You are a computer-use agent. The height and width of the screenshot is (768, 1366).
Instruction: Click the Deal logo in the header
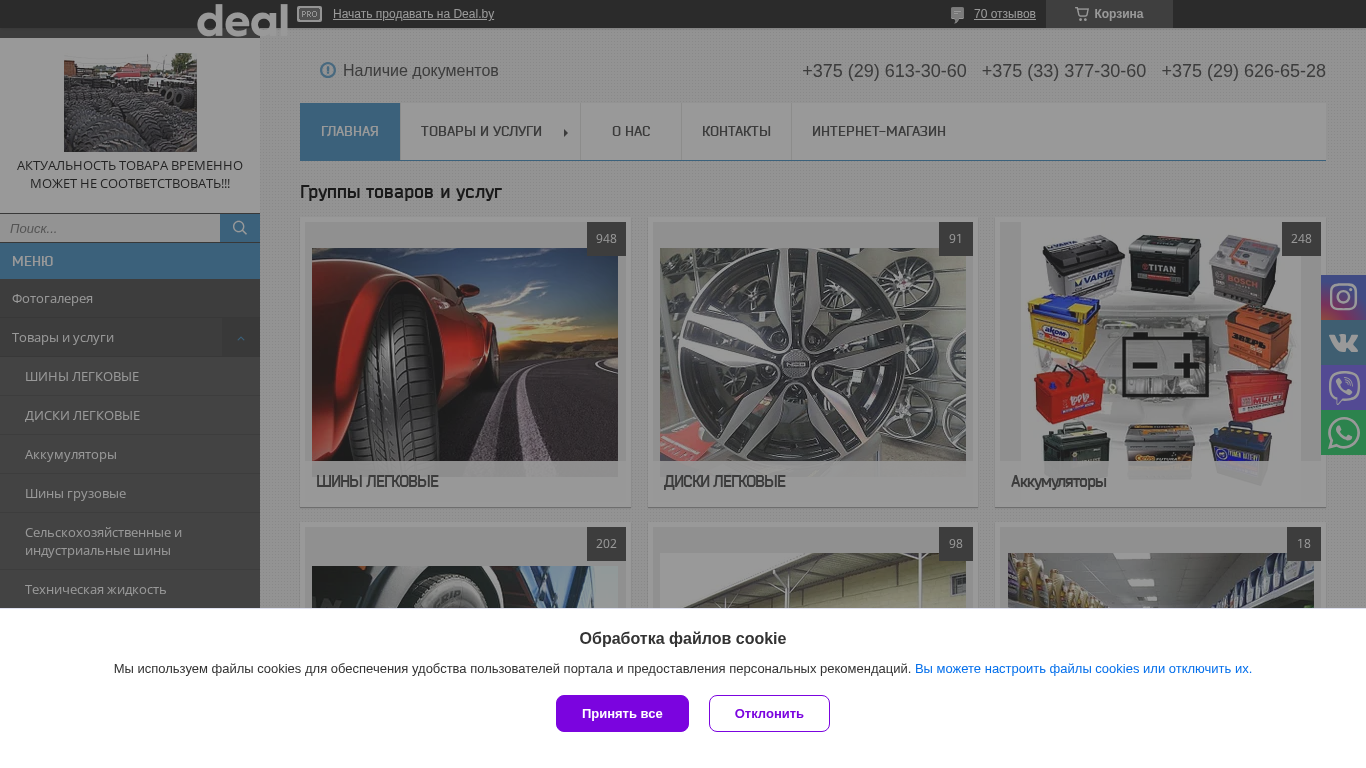(x=242, y=19)
